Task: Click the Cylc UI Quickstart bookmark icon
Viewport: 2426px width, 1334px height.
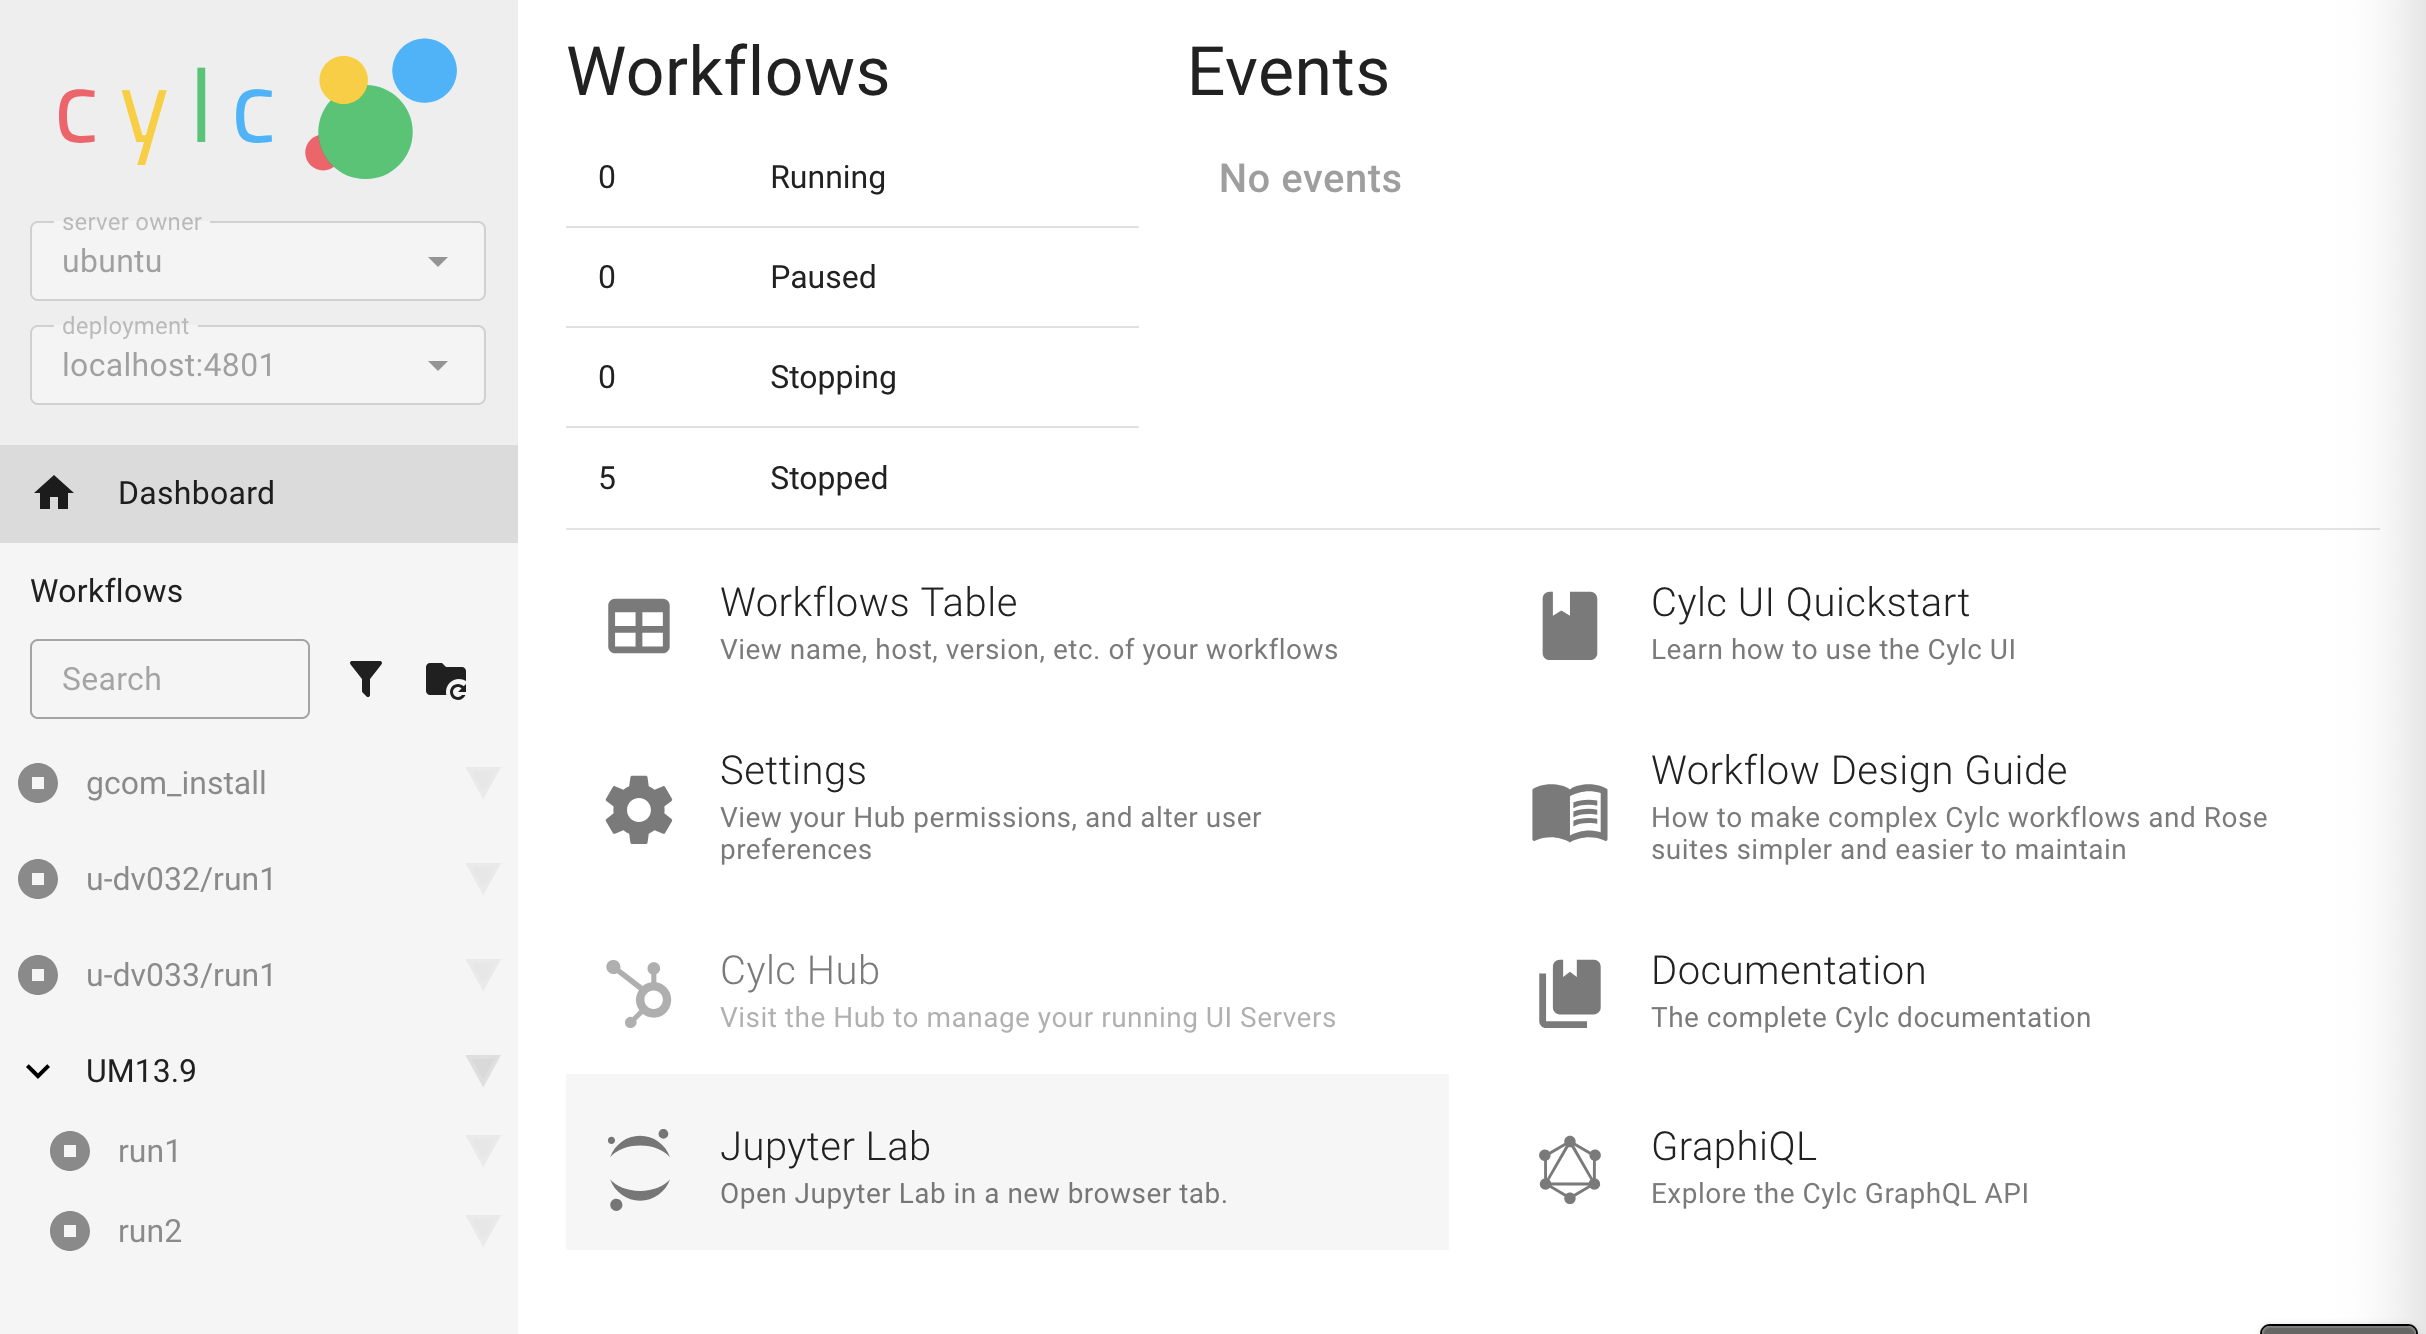Action: (x=1569, y=626)
